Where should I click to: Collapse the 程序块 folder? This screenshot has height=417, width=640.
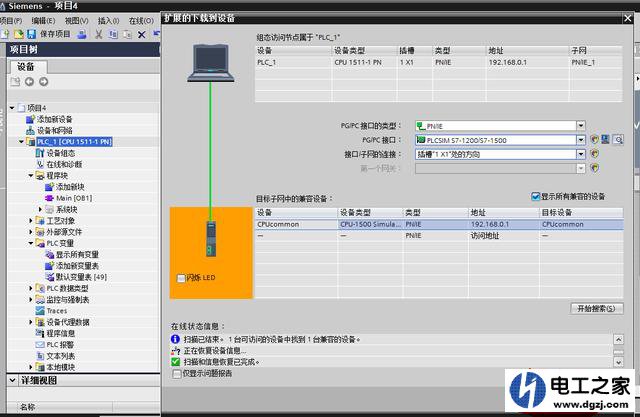pyautogui.click(x=31, y=175)
